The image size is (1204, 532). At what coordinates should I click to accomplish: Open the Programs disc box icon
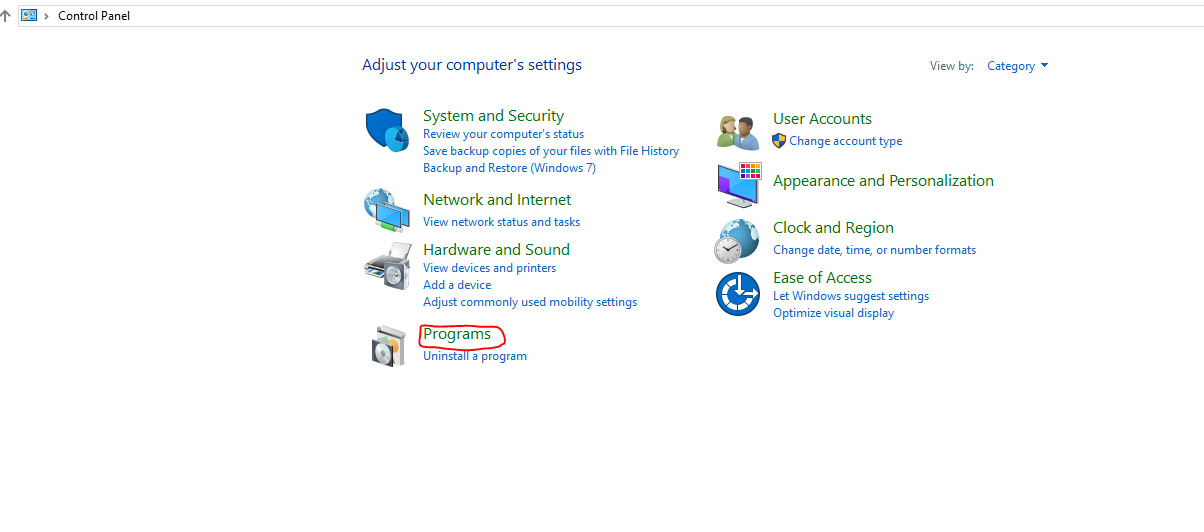(x=388, y=345)
